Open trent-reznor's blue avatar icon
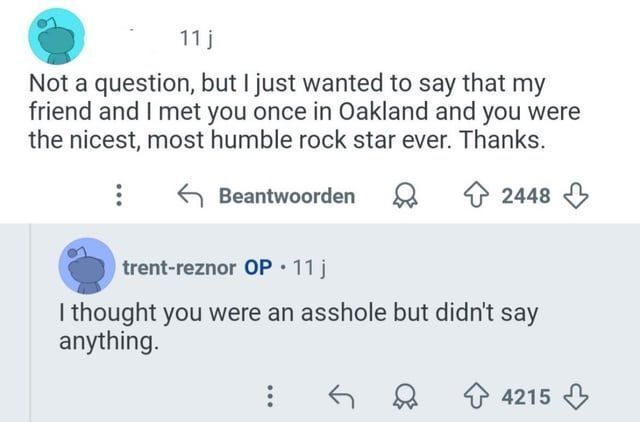640x422 pixels. 87,265
